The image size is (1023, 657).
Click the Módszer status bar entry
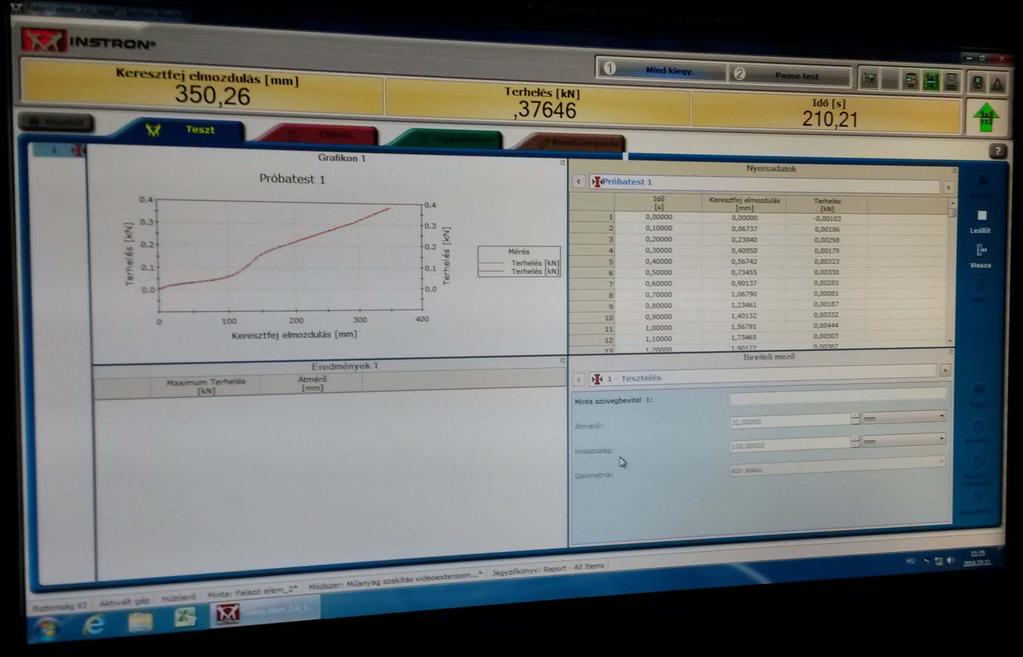395,580
